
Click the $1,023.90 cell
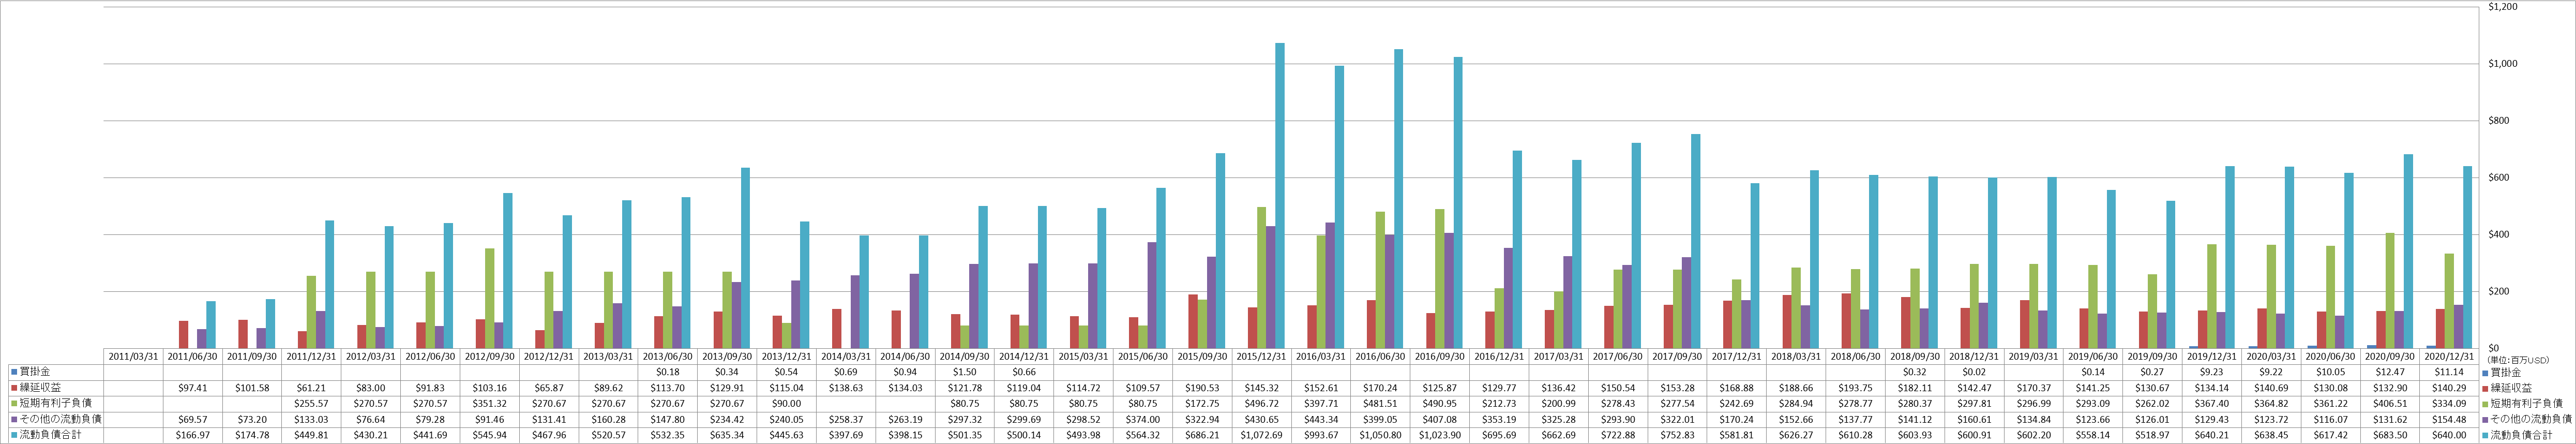(x=1441, y=435)
